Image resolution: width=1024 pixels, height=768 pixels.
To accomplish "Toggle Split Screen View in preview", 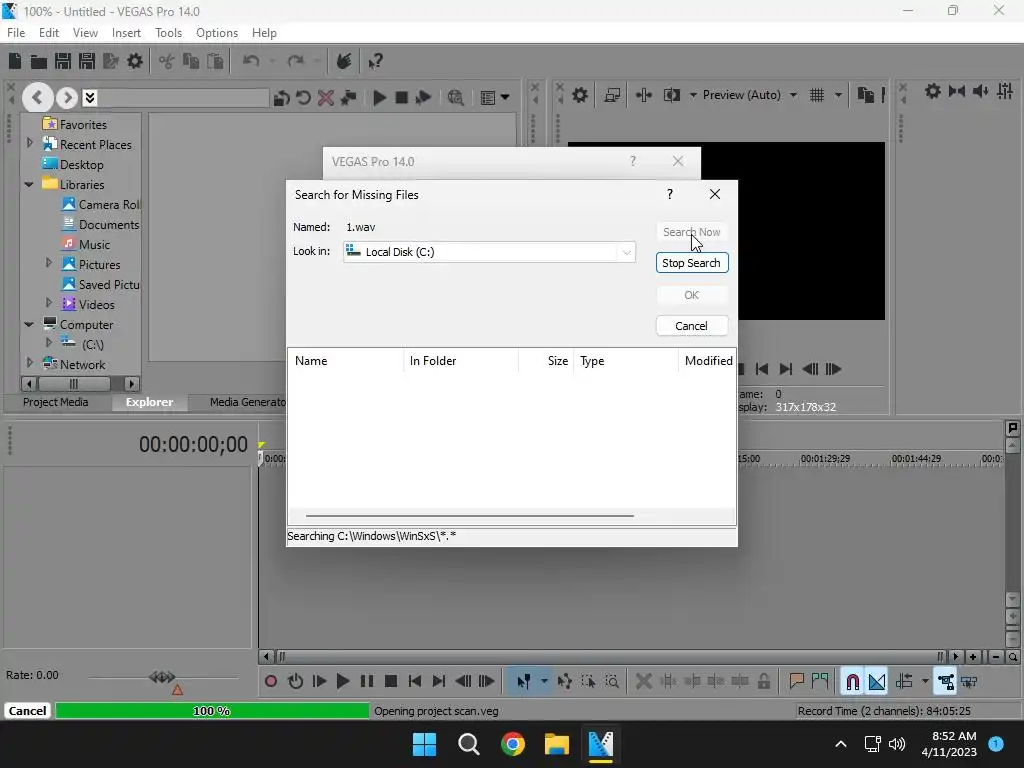I will [x=671, y=95].
